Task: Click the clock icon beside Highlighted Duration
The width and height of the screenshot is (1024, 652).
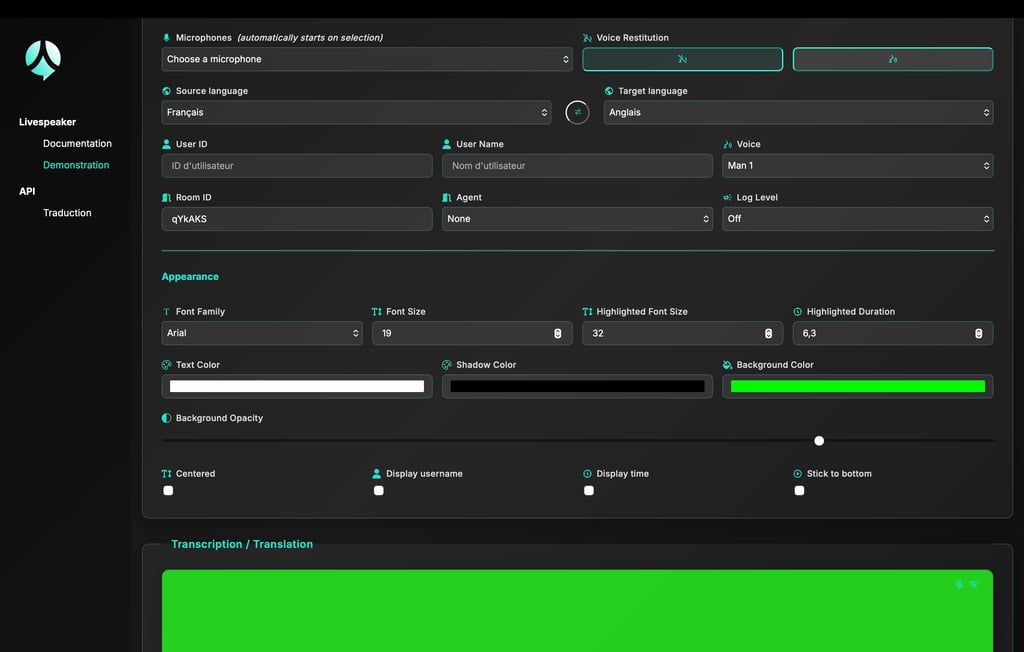Action: coord(797,312)
